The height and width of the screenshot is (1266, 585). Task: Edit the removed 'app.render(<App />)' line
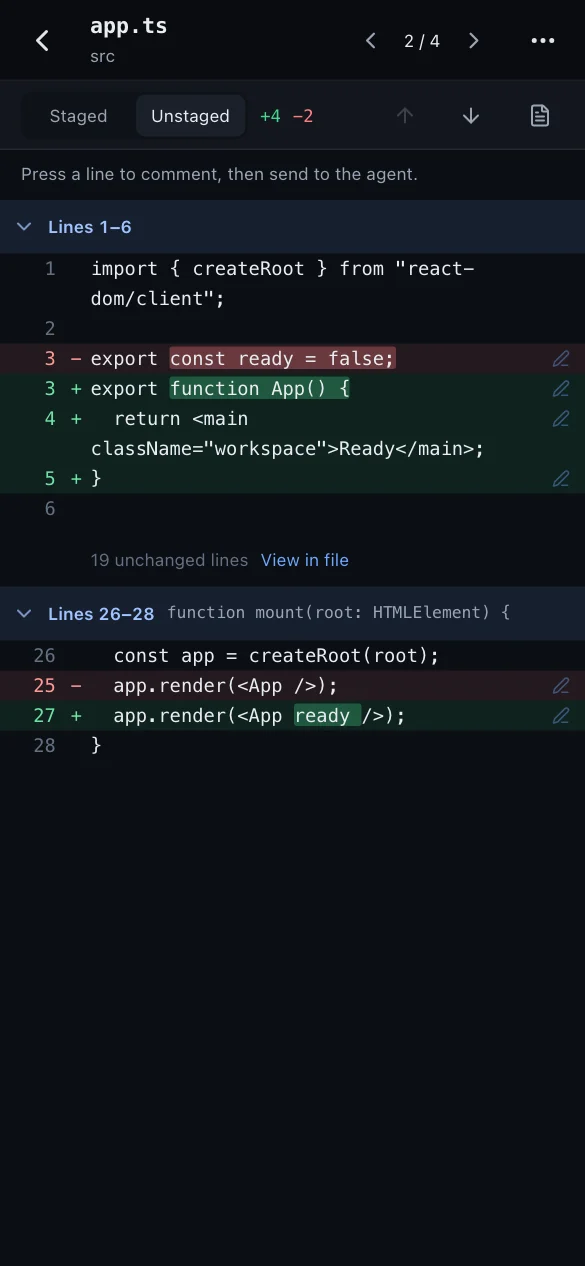tap(561, 685)
